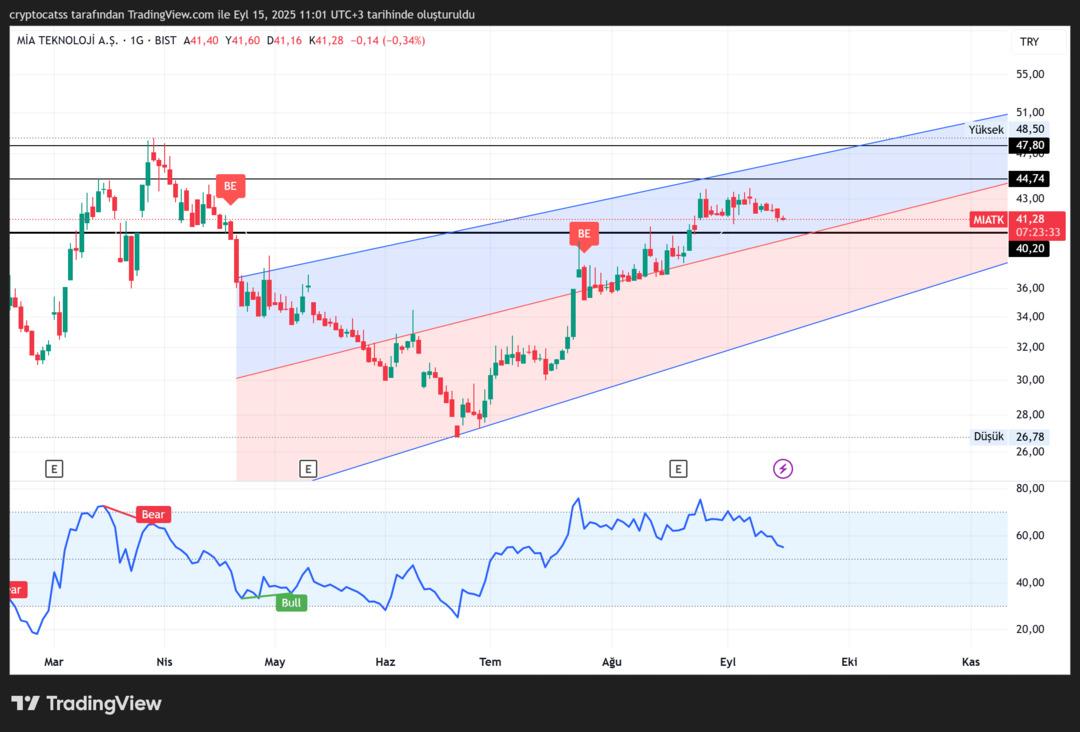
Task: Click the 40,20 price level label
Action: click(1029, 249)
